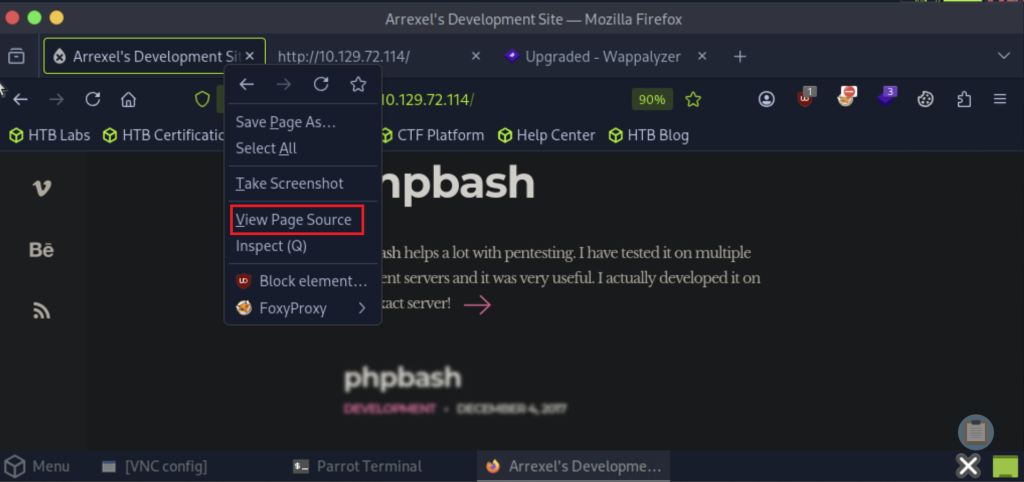Expand the List all tabs chevron

point(1004,57)
